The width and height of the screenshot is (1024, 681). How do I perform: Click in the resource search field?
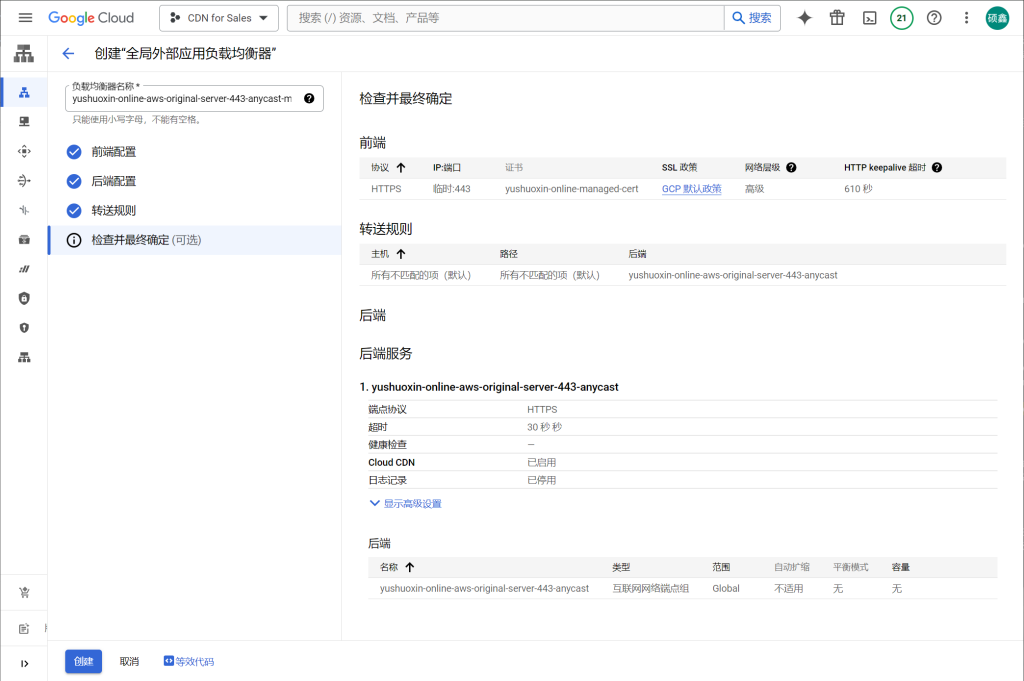coord(505,18)
